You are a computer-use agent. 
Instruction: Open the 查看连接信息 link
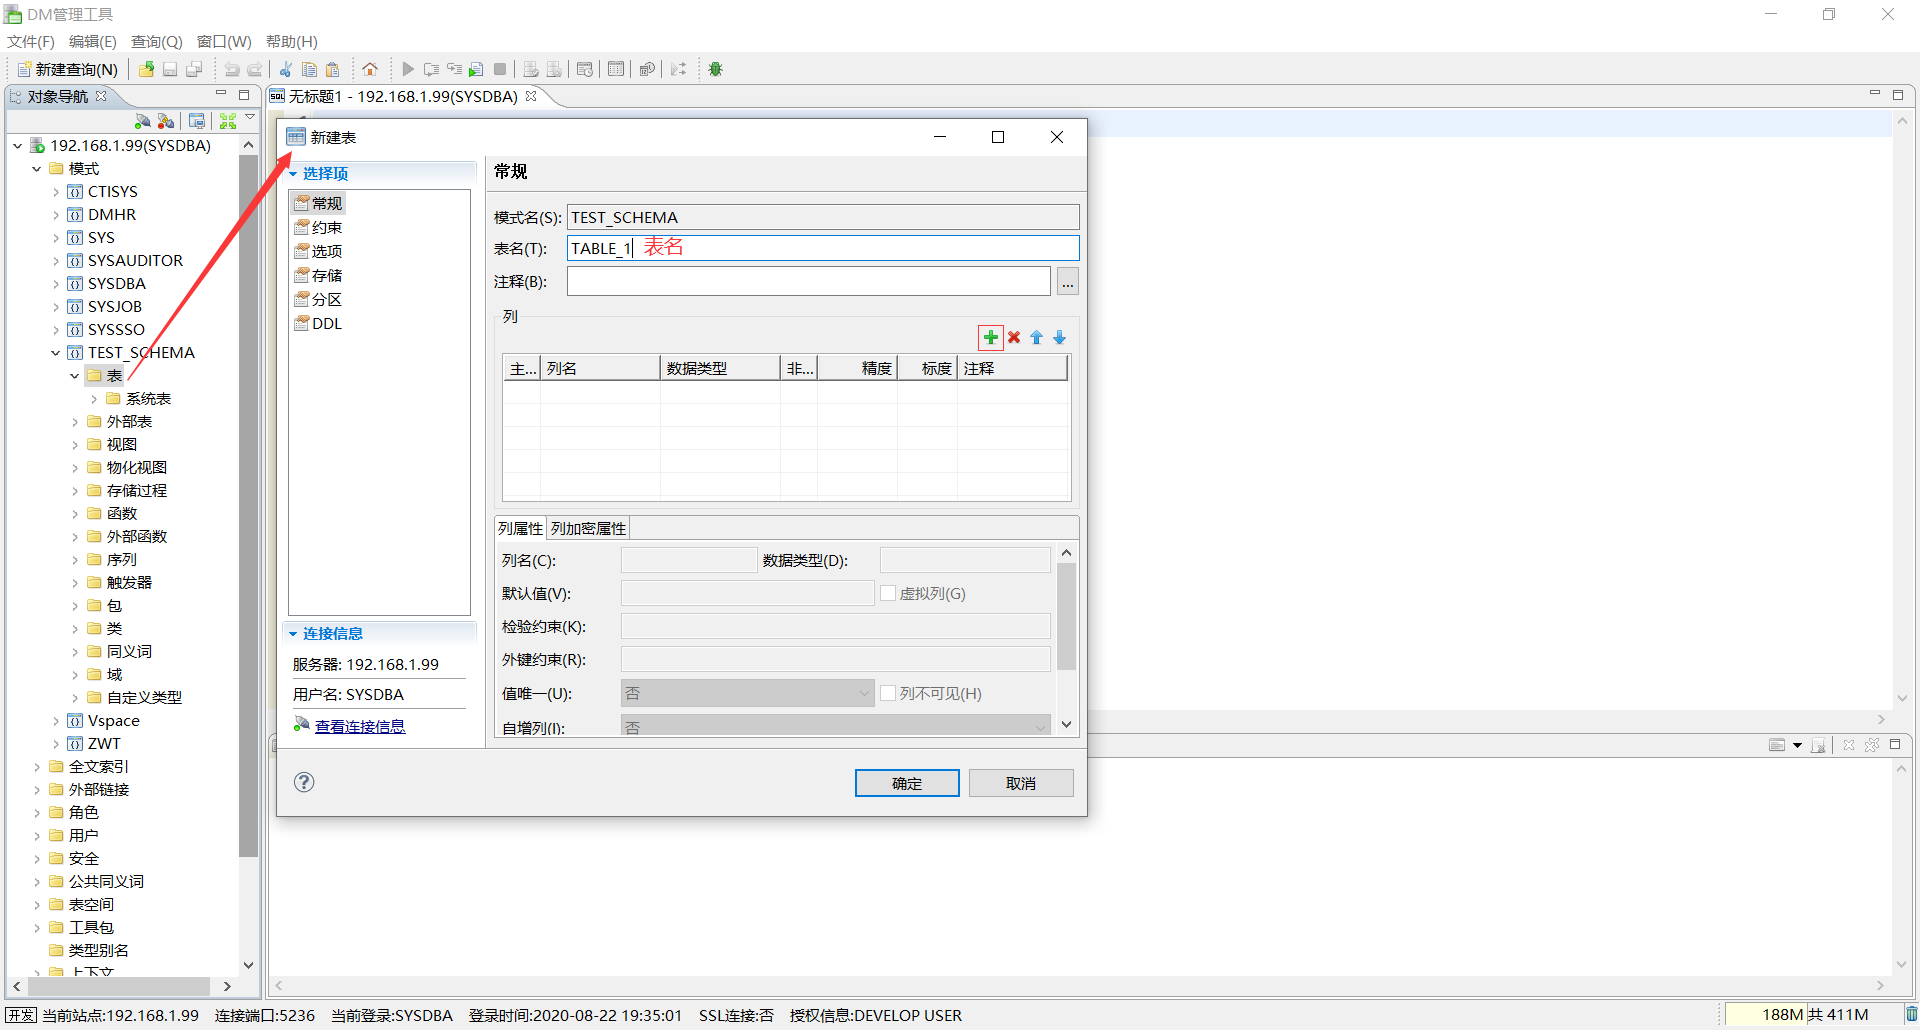[x=360, y=727]
